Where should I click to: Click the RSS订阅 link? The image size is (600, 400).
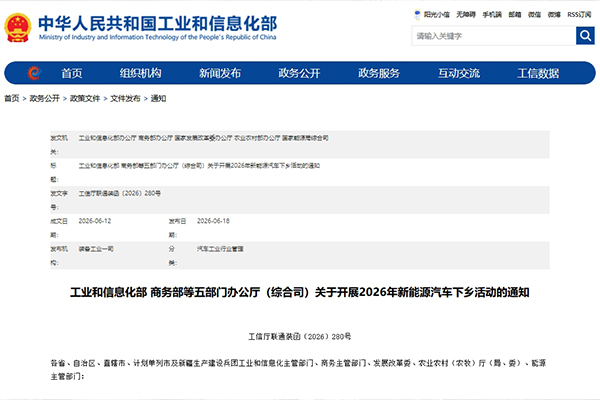point(579,15)
